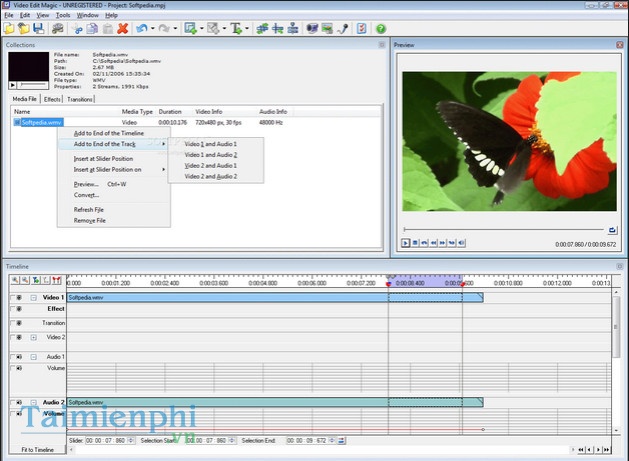Viewport: 629px width, 461px height.
Task: Select Video 2 and Audio 1 submenu item
Action: coord(215,165)
